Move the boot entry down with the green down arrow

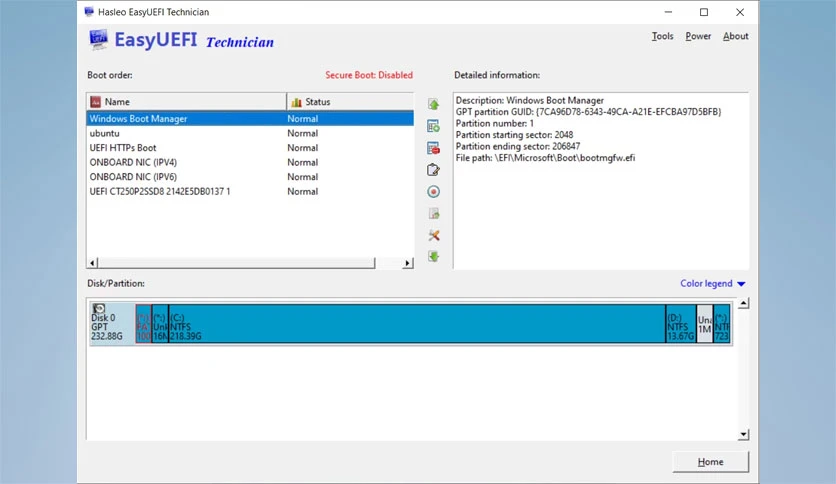tap(433, 256)
